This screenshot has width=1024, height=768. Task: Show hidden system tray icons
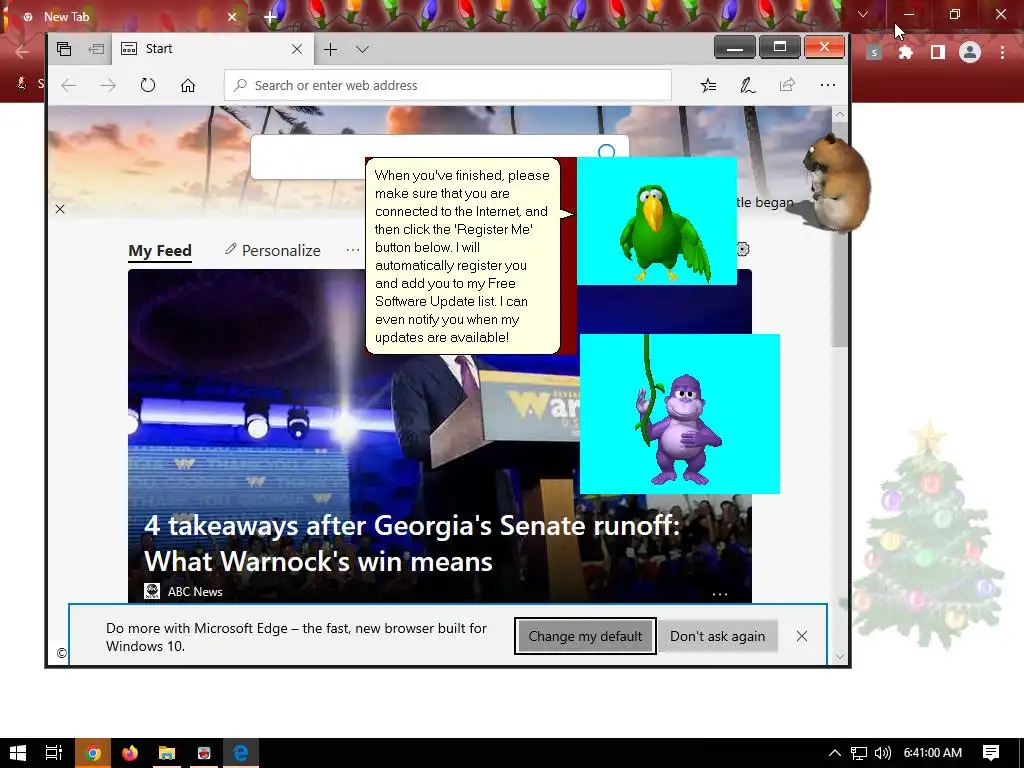coord(835,753)
